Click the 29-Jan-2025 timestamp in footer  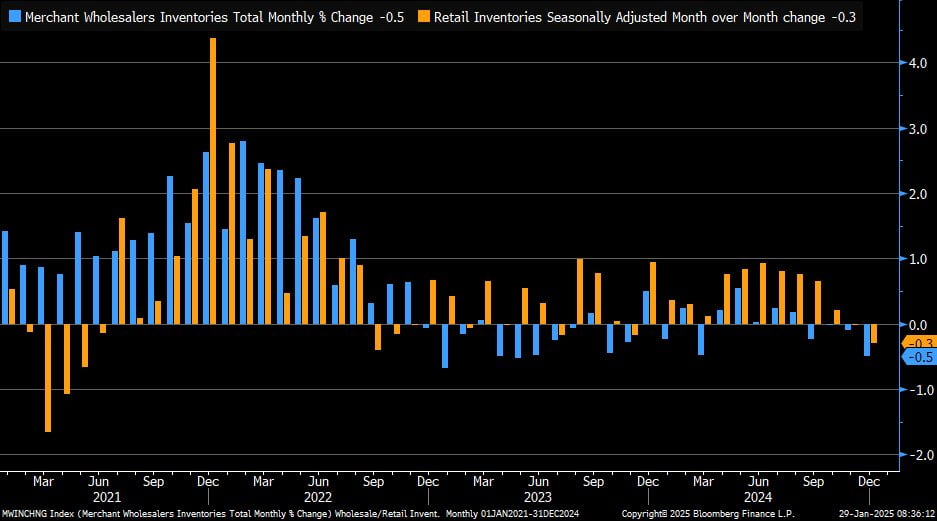click(883, 513)
